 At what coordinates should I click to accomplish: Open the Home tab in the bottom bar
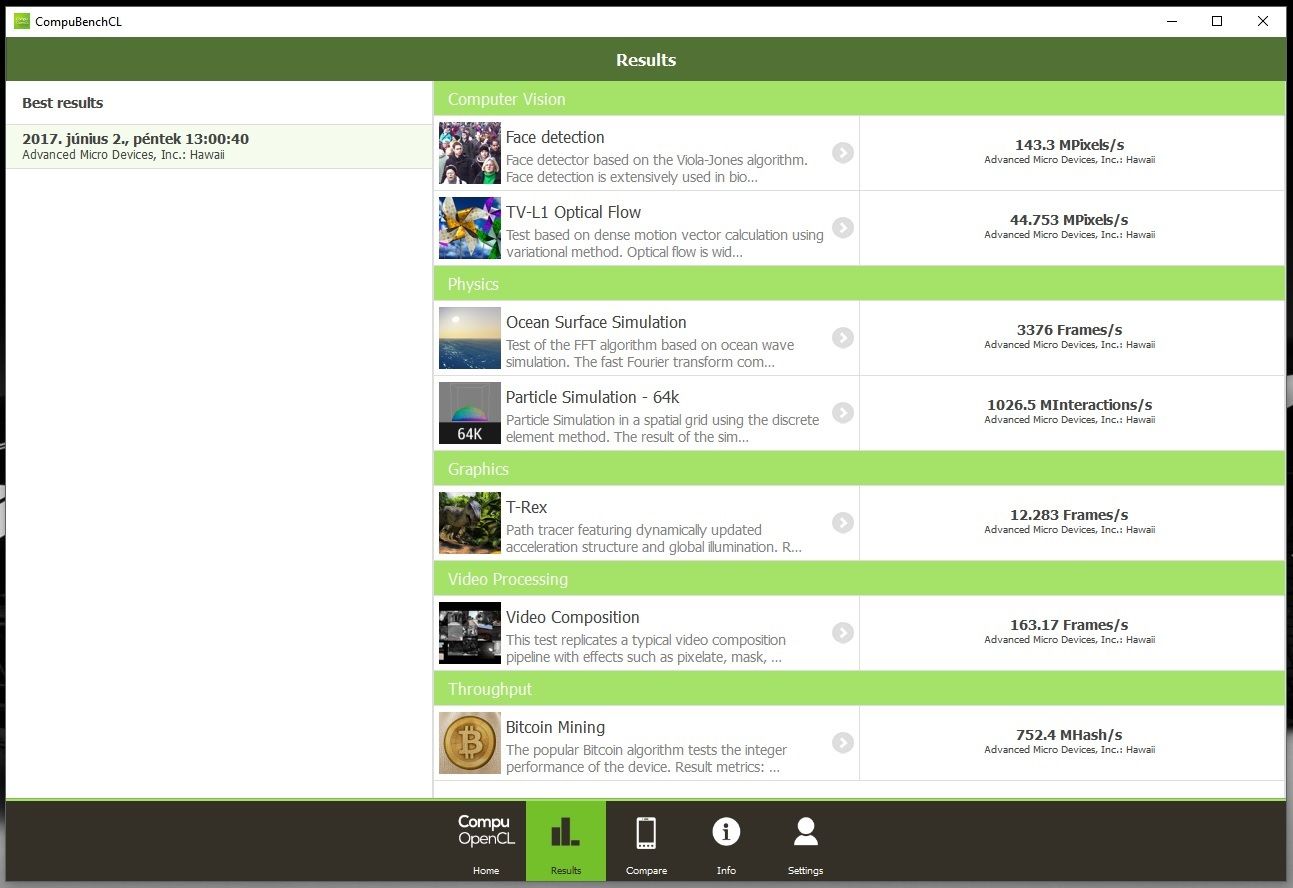point(486,841)
